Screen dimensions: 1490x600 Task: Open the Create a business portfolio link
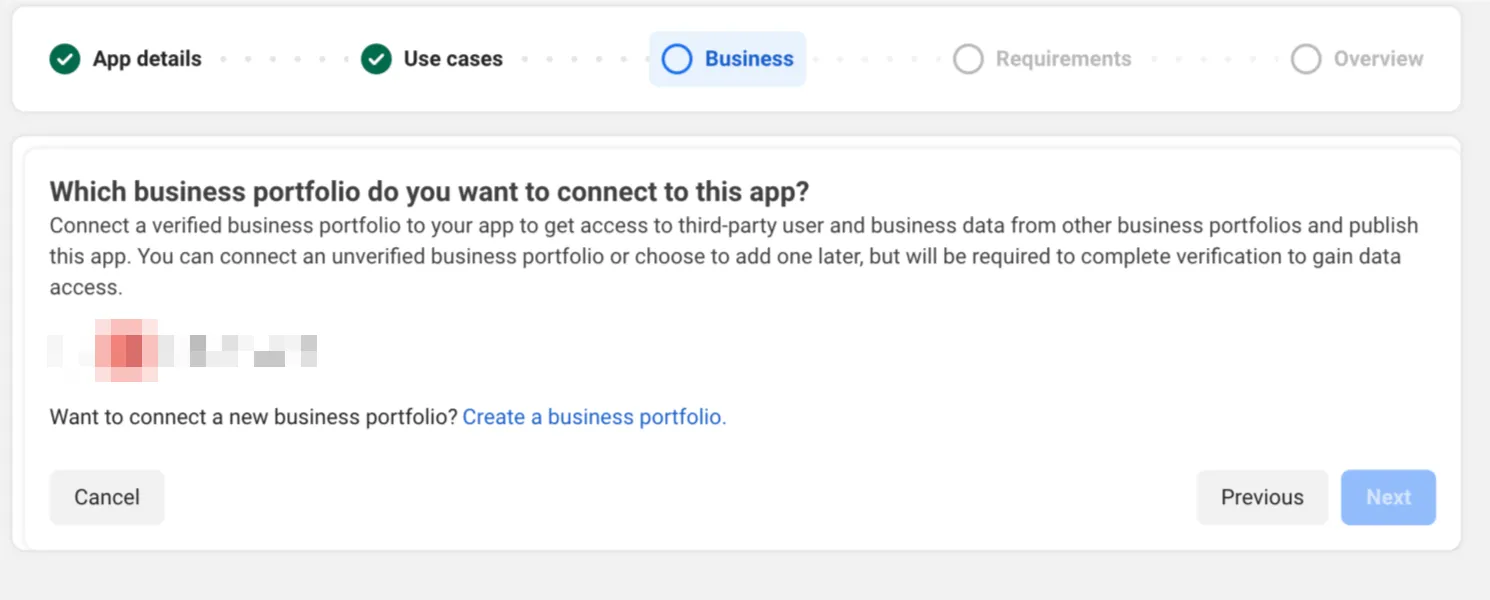594,417
